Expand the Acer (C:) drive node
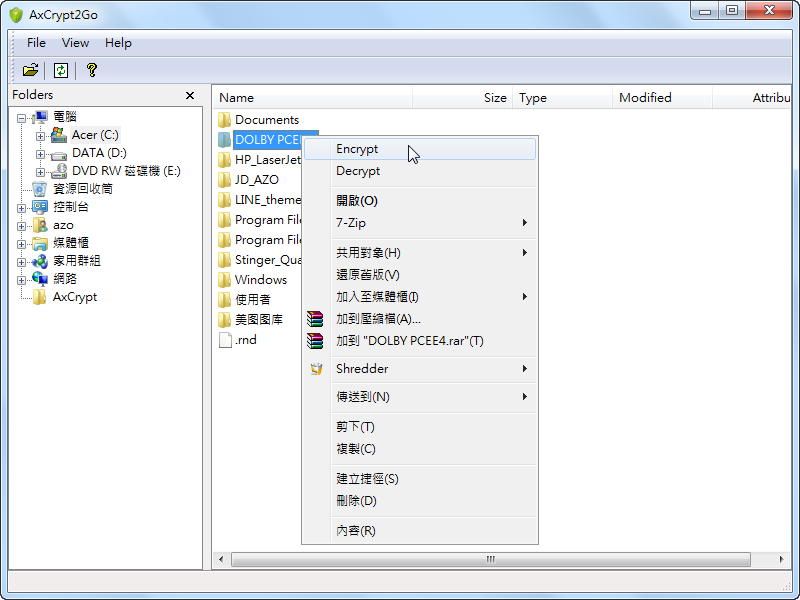Viewport: 800px width, 600px height. point(40,136)
